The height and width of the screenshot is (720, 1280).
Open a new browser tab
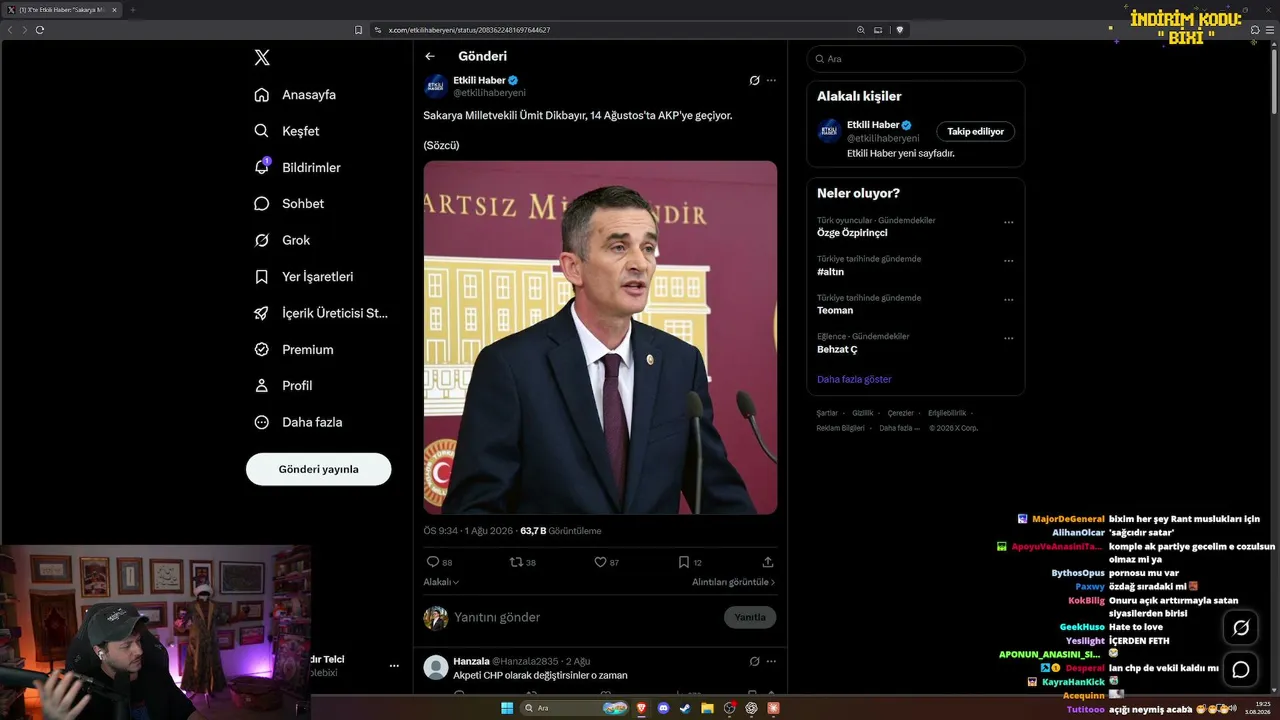click(132, 10)
